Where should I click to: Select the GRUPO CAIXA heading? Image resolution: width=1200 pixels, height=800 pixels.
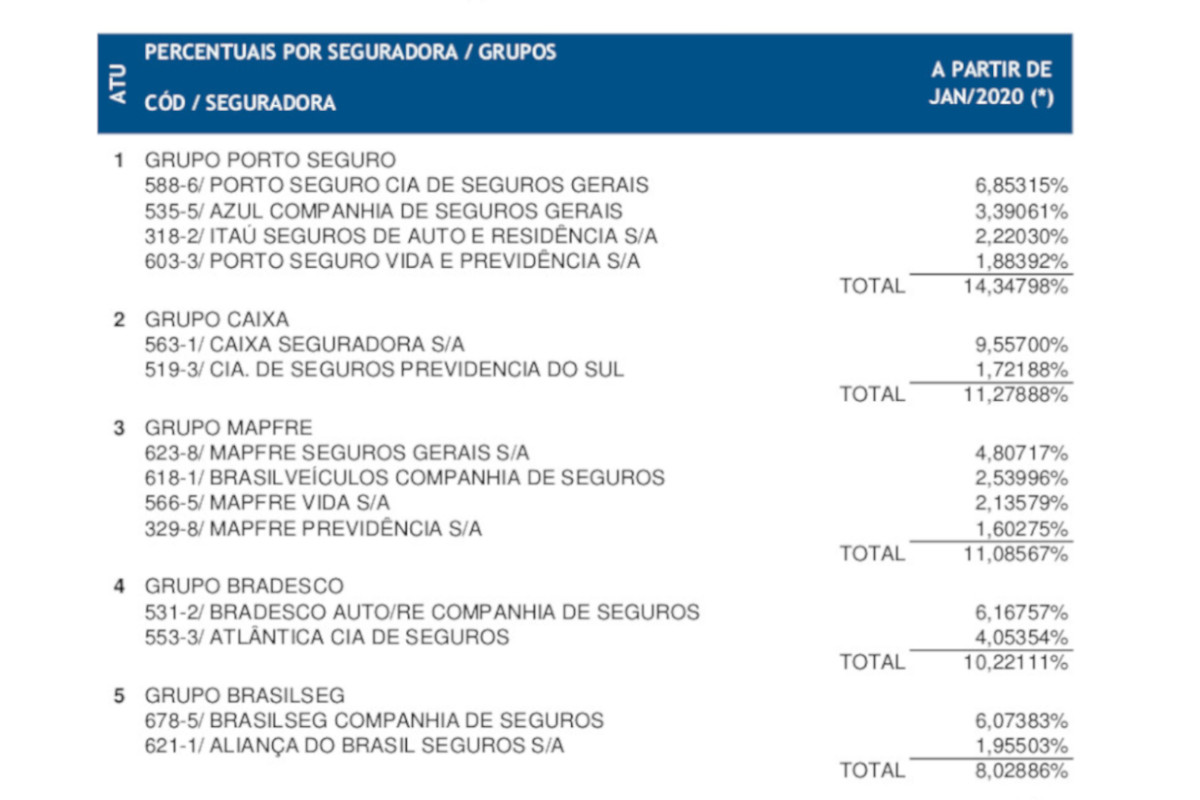(216, 319)
